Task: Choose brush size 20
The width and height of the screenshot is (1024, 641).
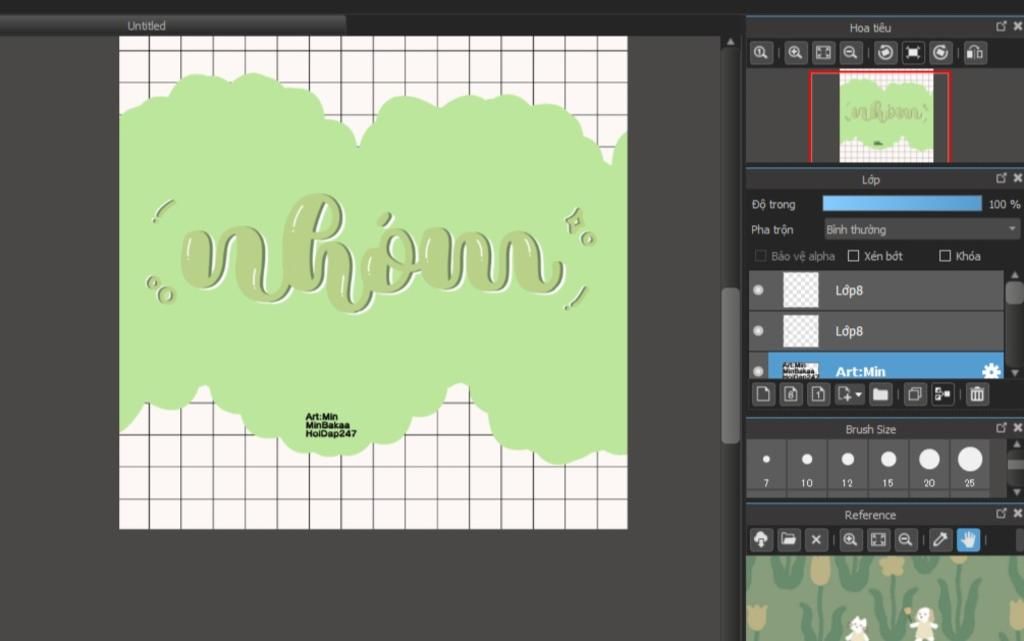Action: (929, 465)
